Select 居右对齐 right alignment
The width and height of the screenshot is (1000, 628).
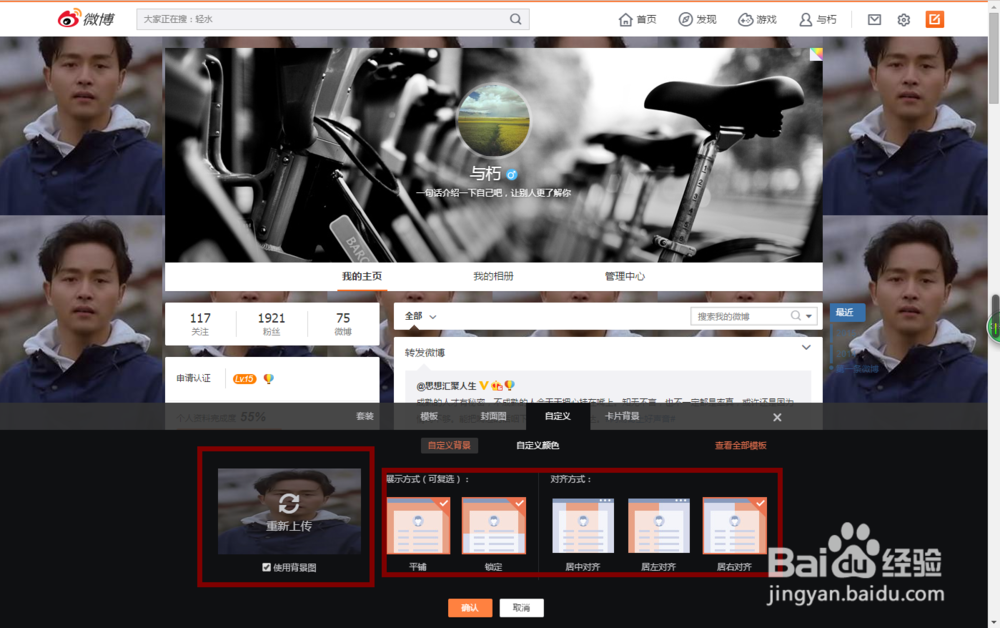pos(734,525)
